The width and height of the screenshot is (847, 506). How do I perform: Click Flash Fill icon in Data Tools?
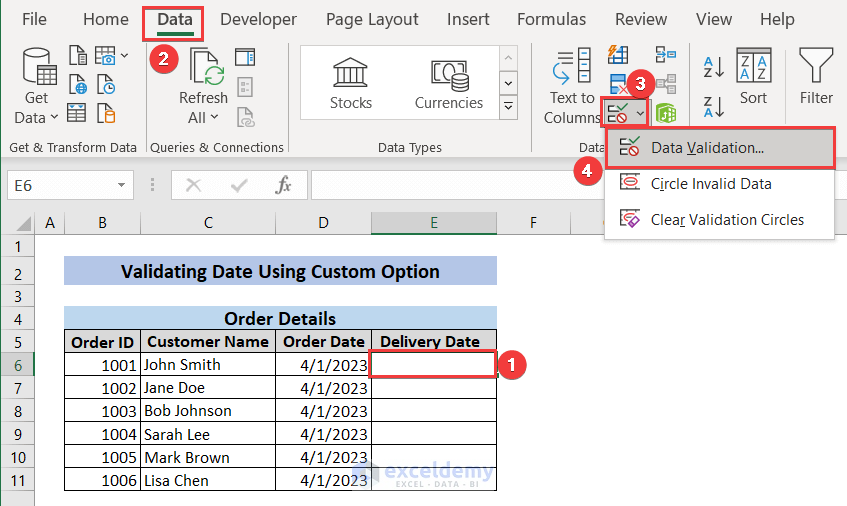[618, 55]
